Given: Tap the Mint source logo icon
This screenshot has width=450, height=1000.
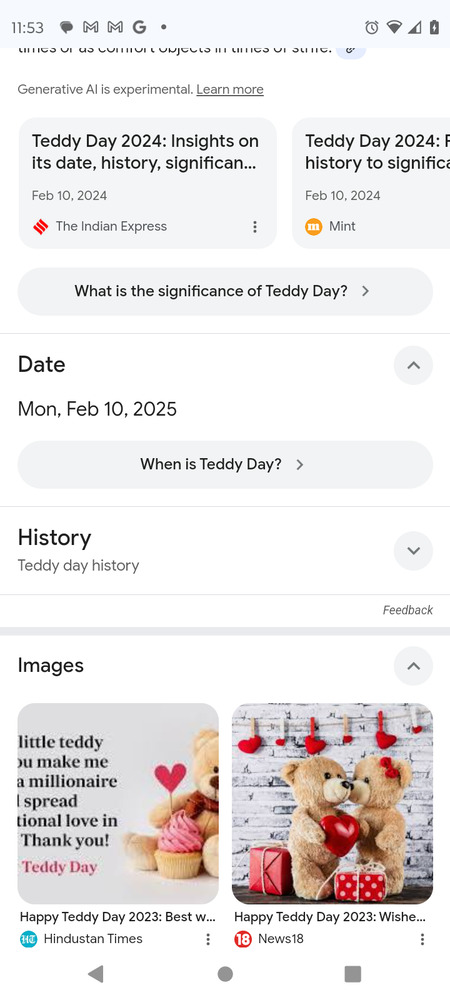Looking at the screenshot, I should click(314, 226).
